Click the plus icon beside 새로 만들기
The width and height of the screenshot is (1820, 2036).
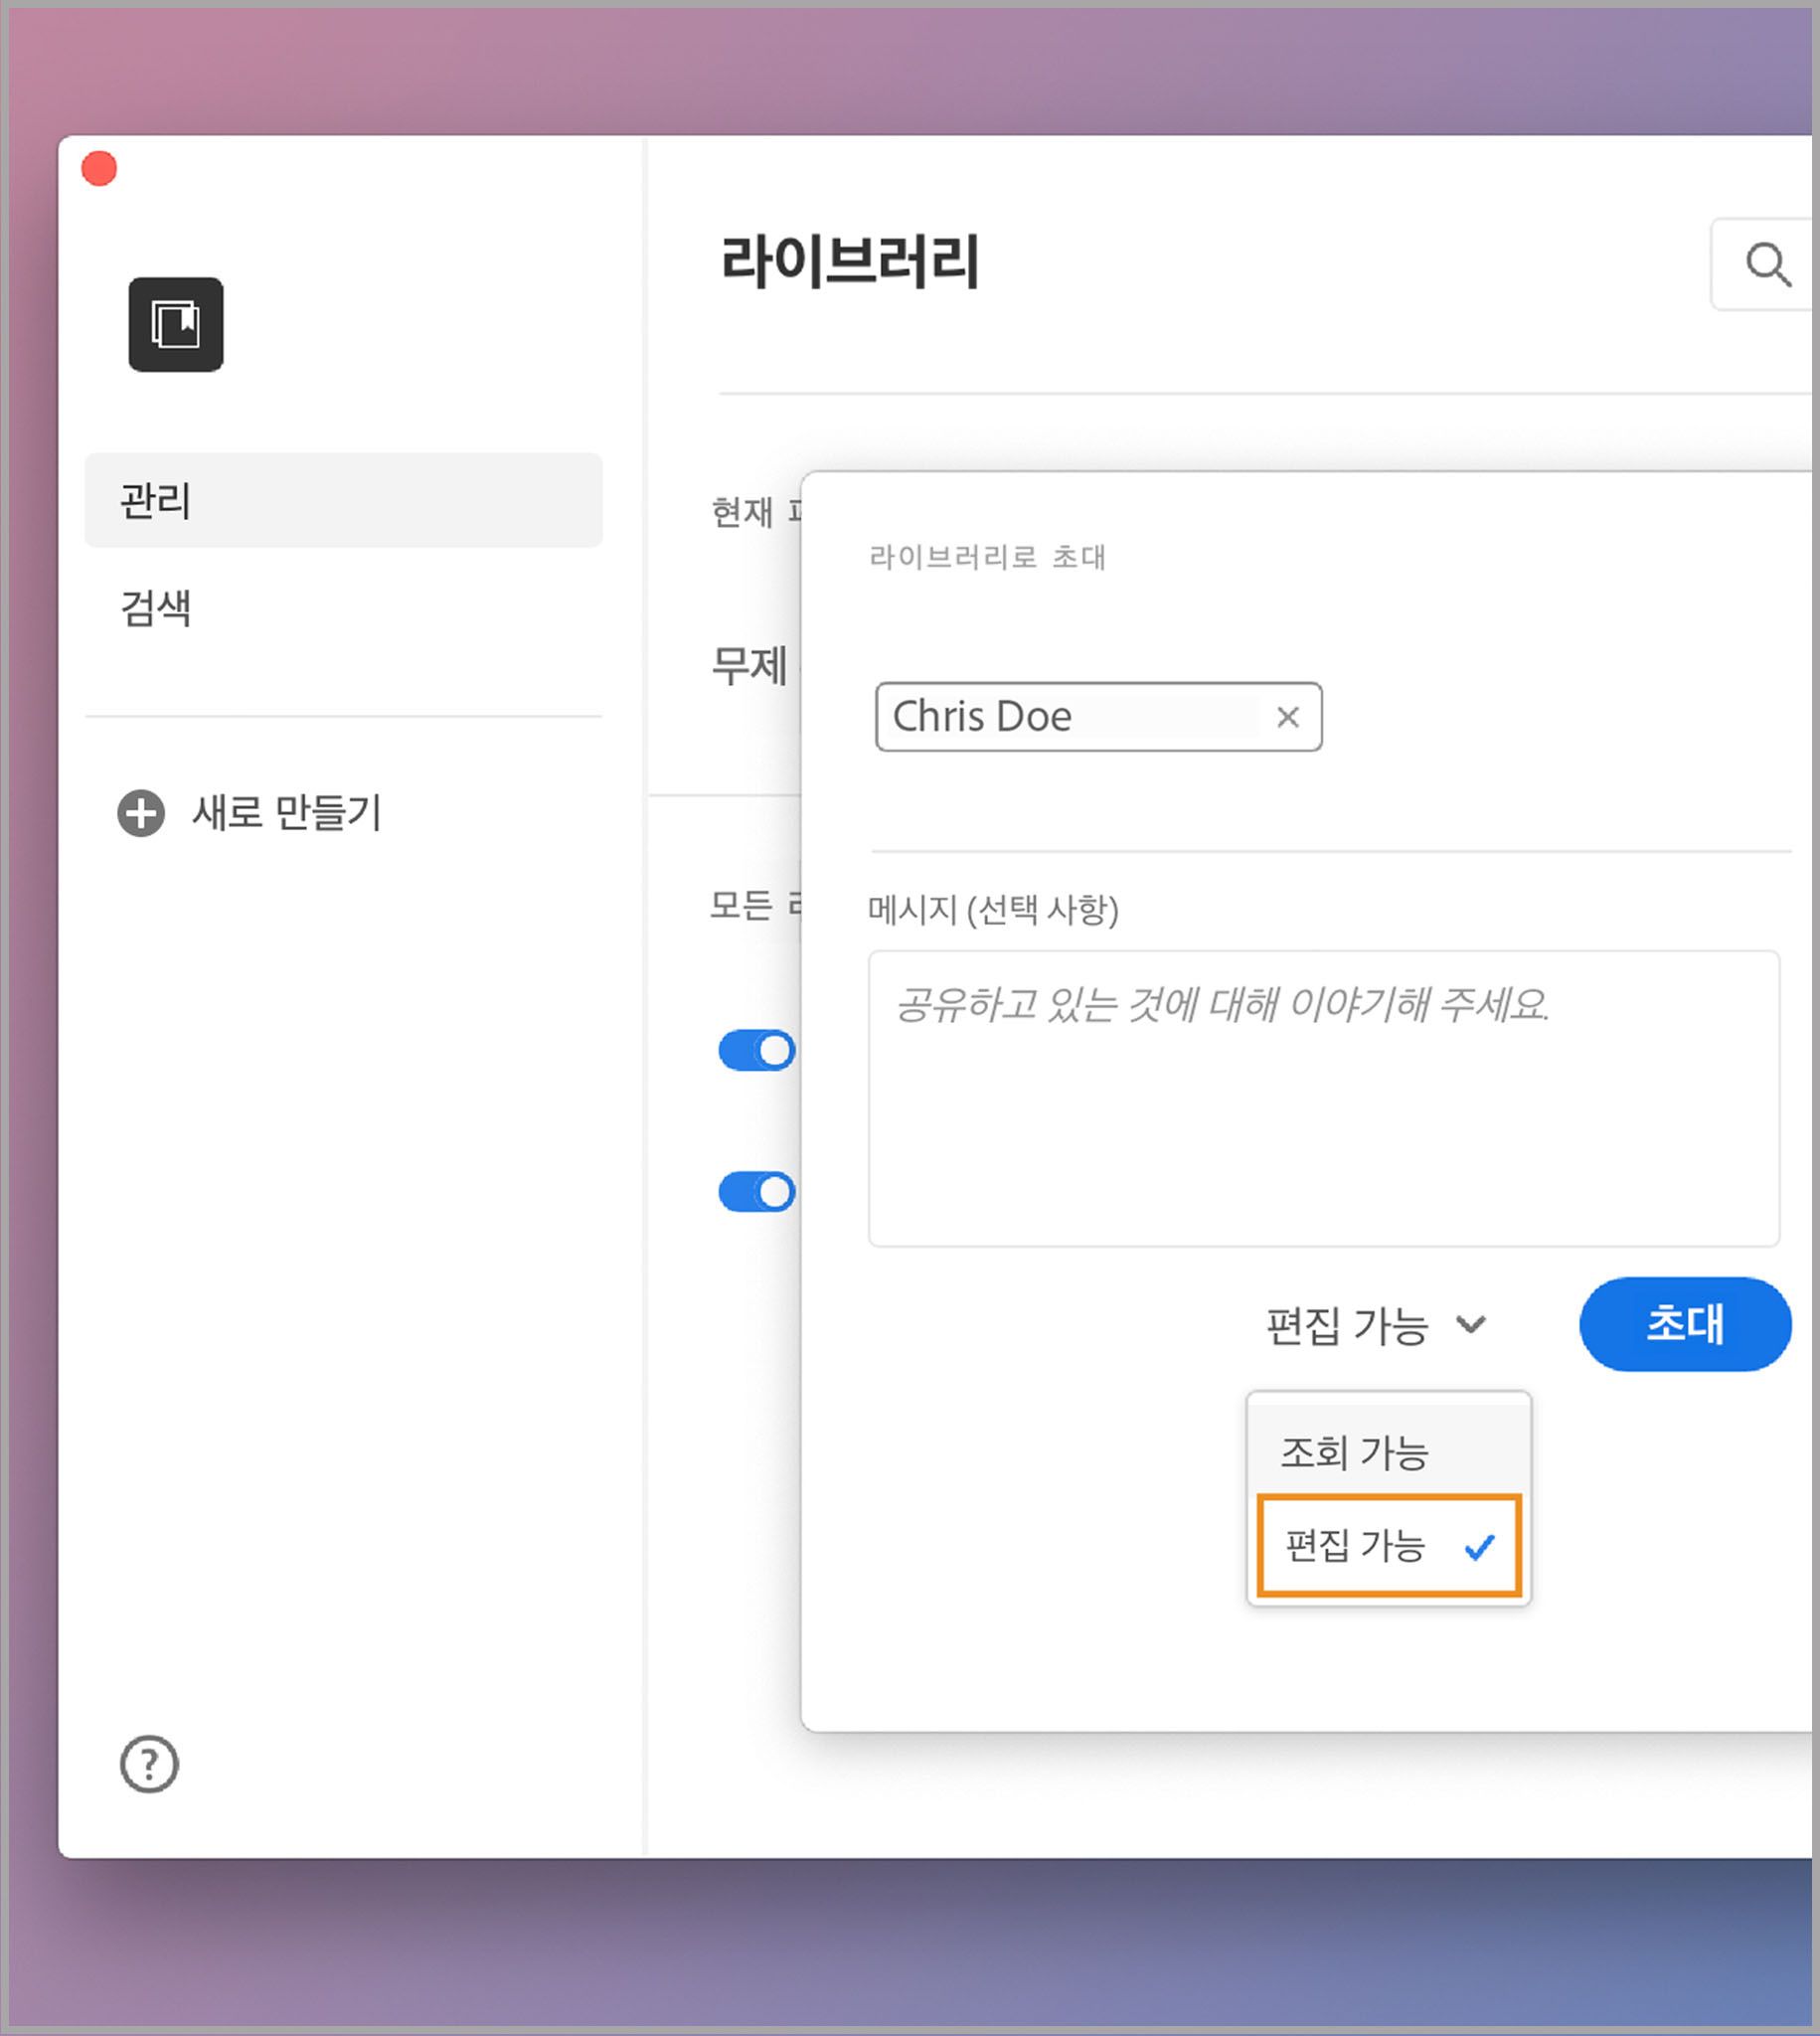[140, 814]
